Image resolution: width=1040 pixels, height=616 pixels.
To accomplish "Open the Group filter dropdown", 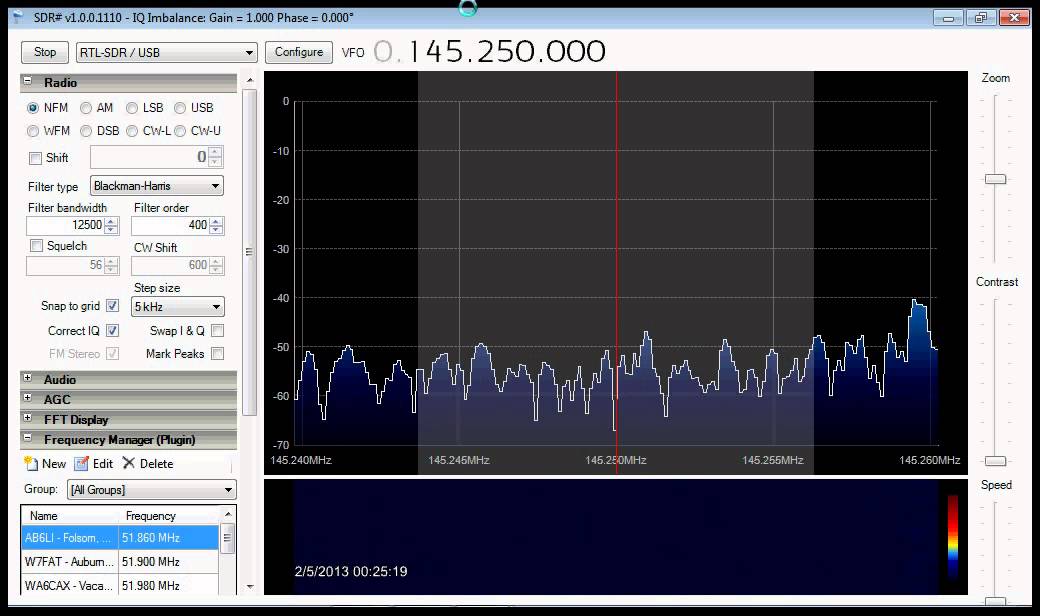I will (152, 489).
